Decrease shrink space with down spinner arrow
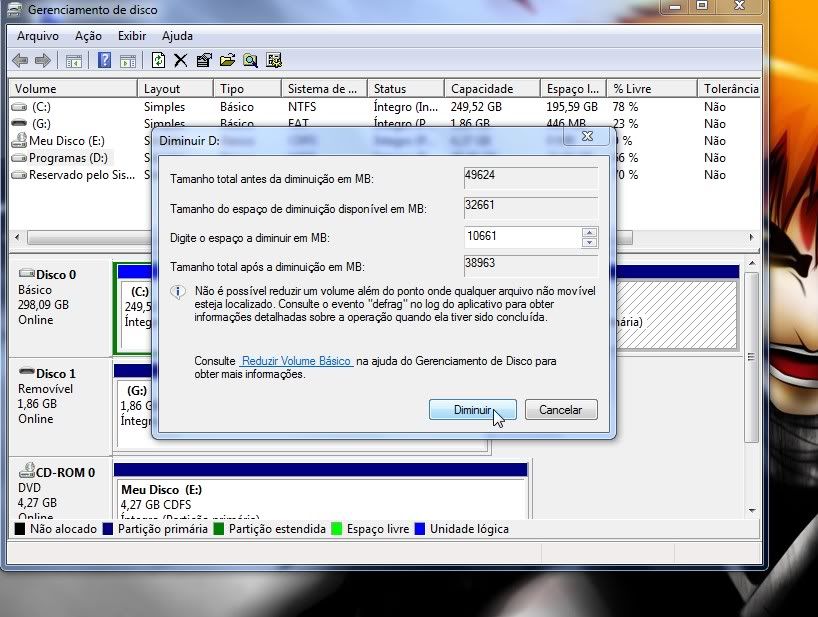Image resolution: width=818 pixels, height=617 pixels. pyautogui.click(x=589, y=243)
